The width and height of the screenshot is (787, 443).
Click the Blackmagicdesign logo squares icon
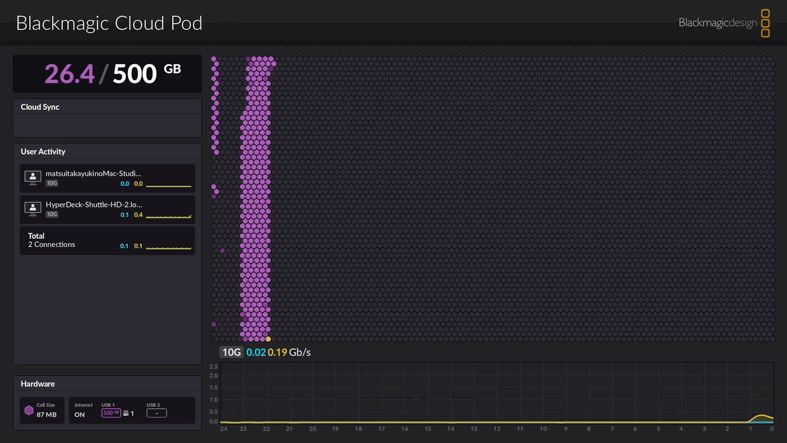tap(765, 23)
